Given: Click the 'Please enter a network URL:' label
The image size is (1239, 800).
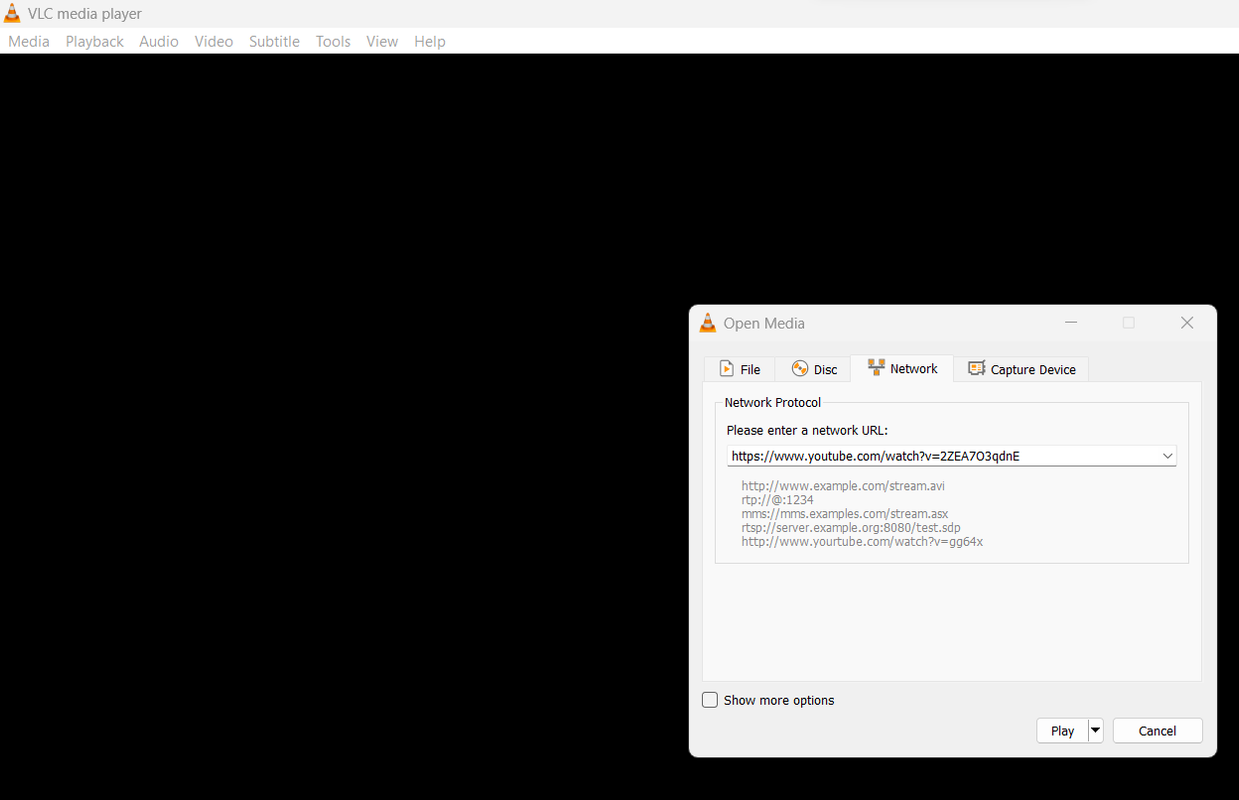Looking at the screenshot, I should (x=807, y=431).
